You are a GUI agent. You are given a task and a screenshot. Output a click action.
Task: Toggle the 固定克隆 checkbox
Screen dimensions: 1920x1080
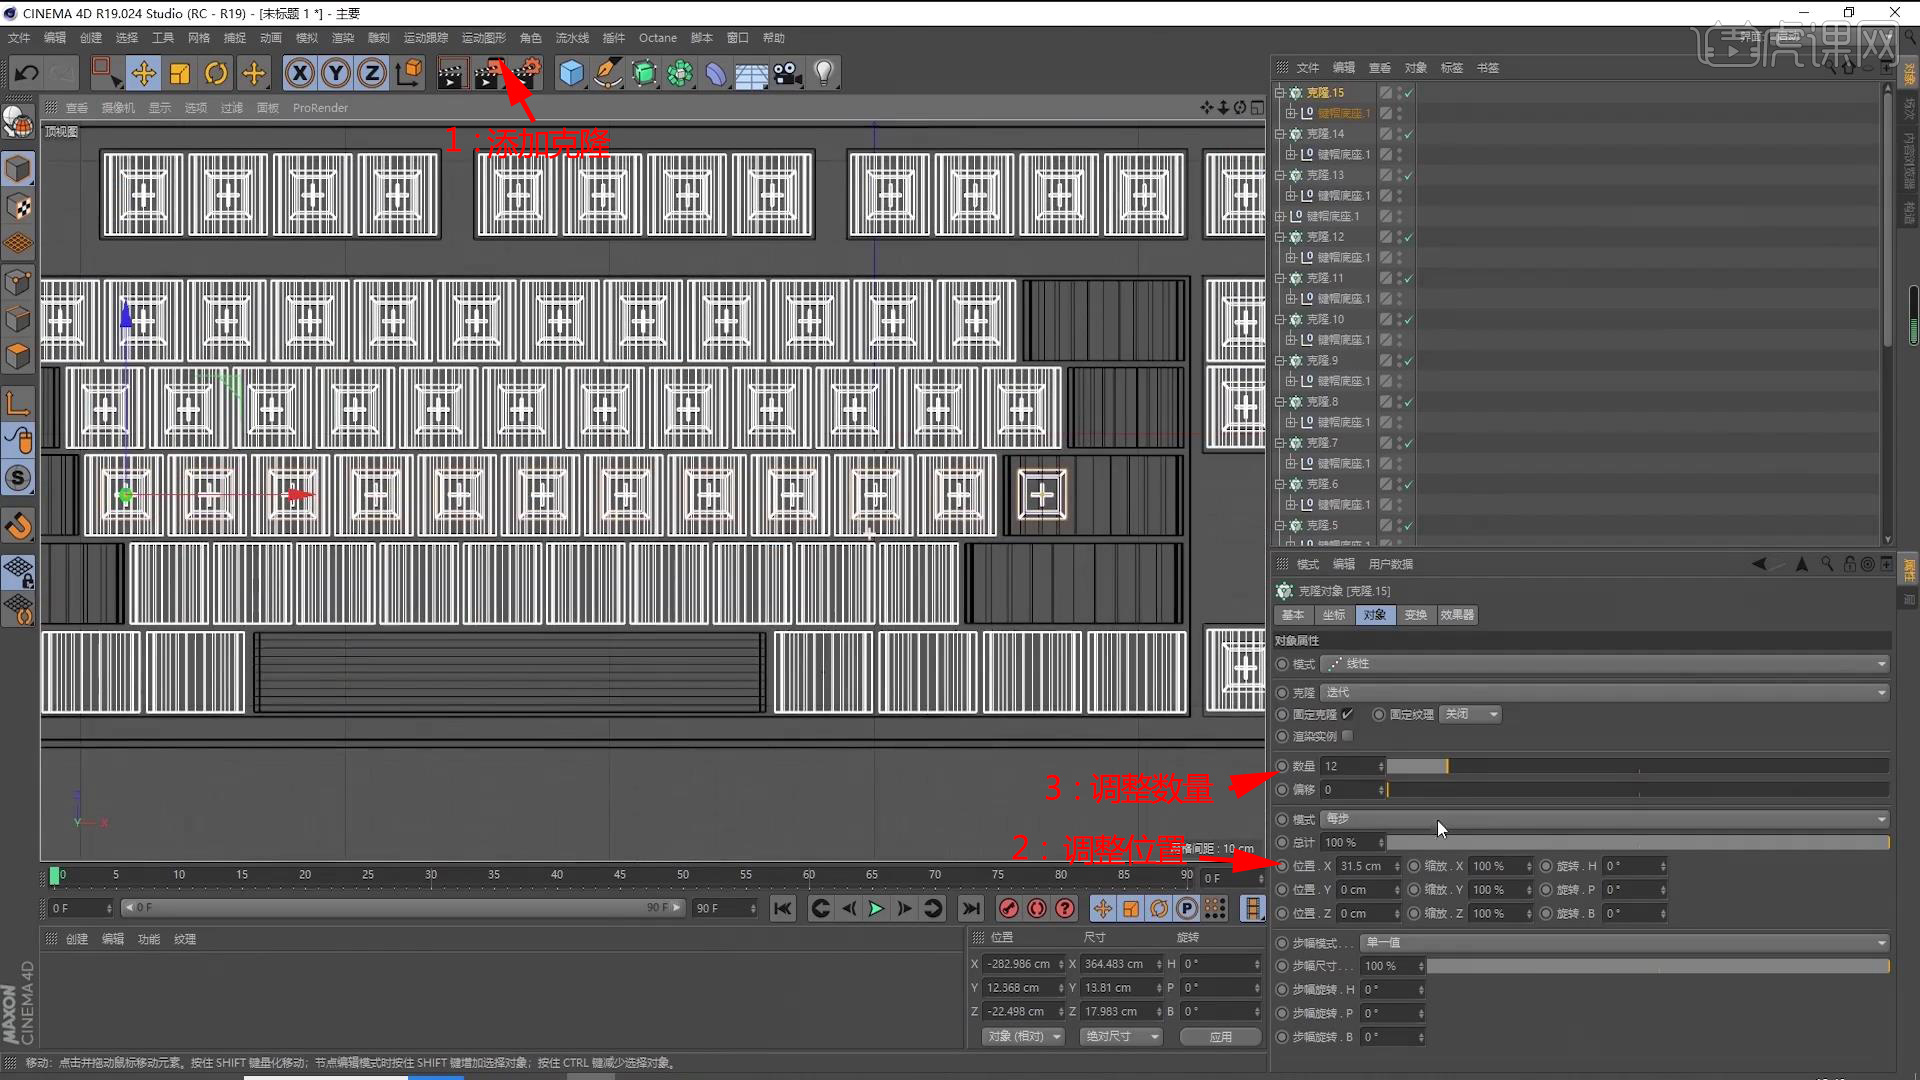(1348, 714)
